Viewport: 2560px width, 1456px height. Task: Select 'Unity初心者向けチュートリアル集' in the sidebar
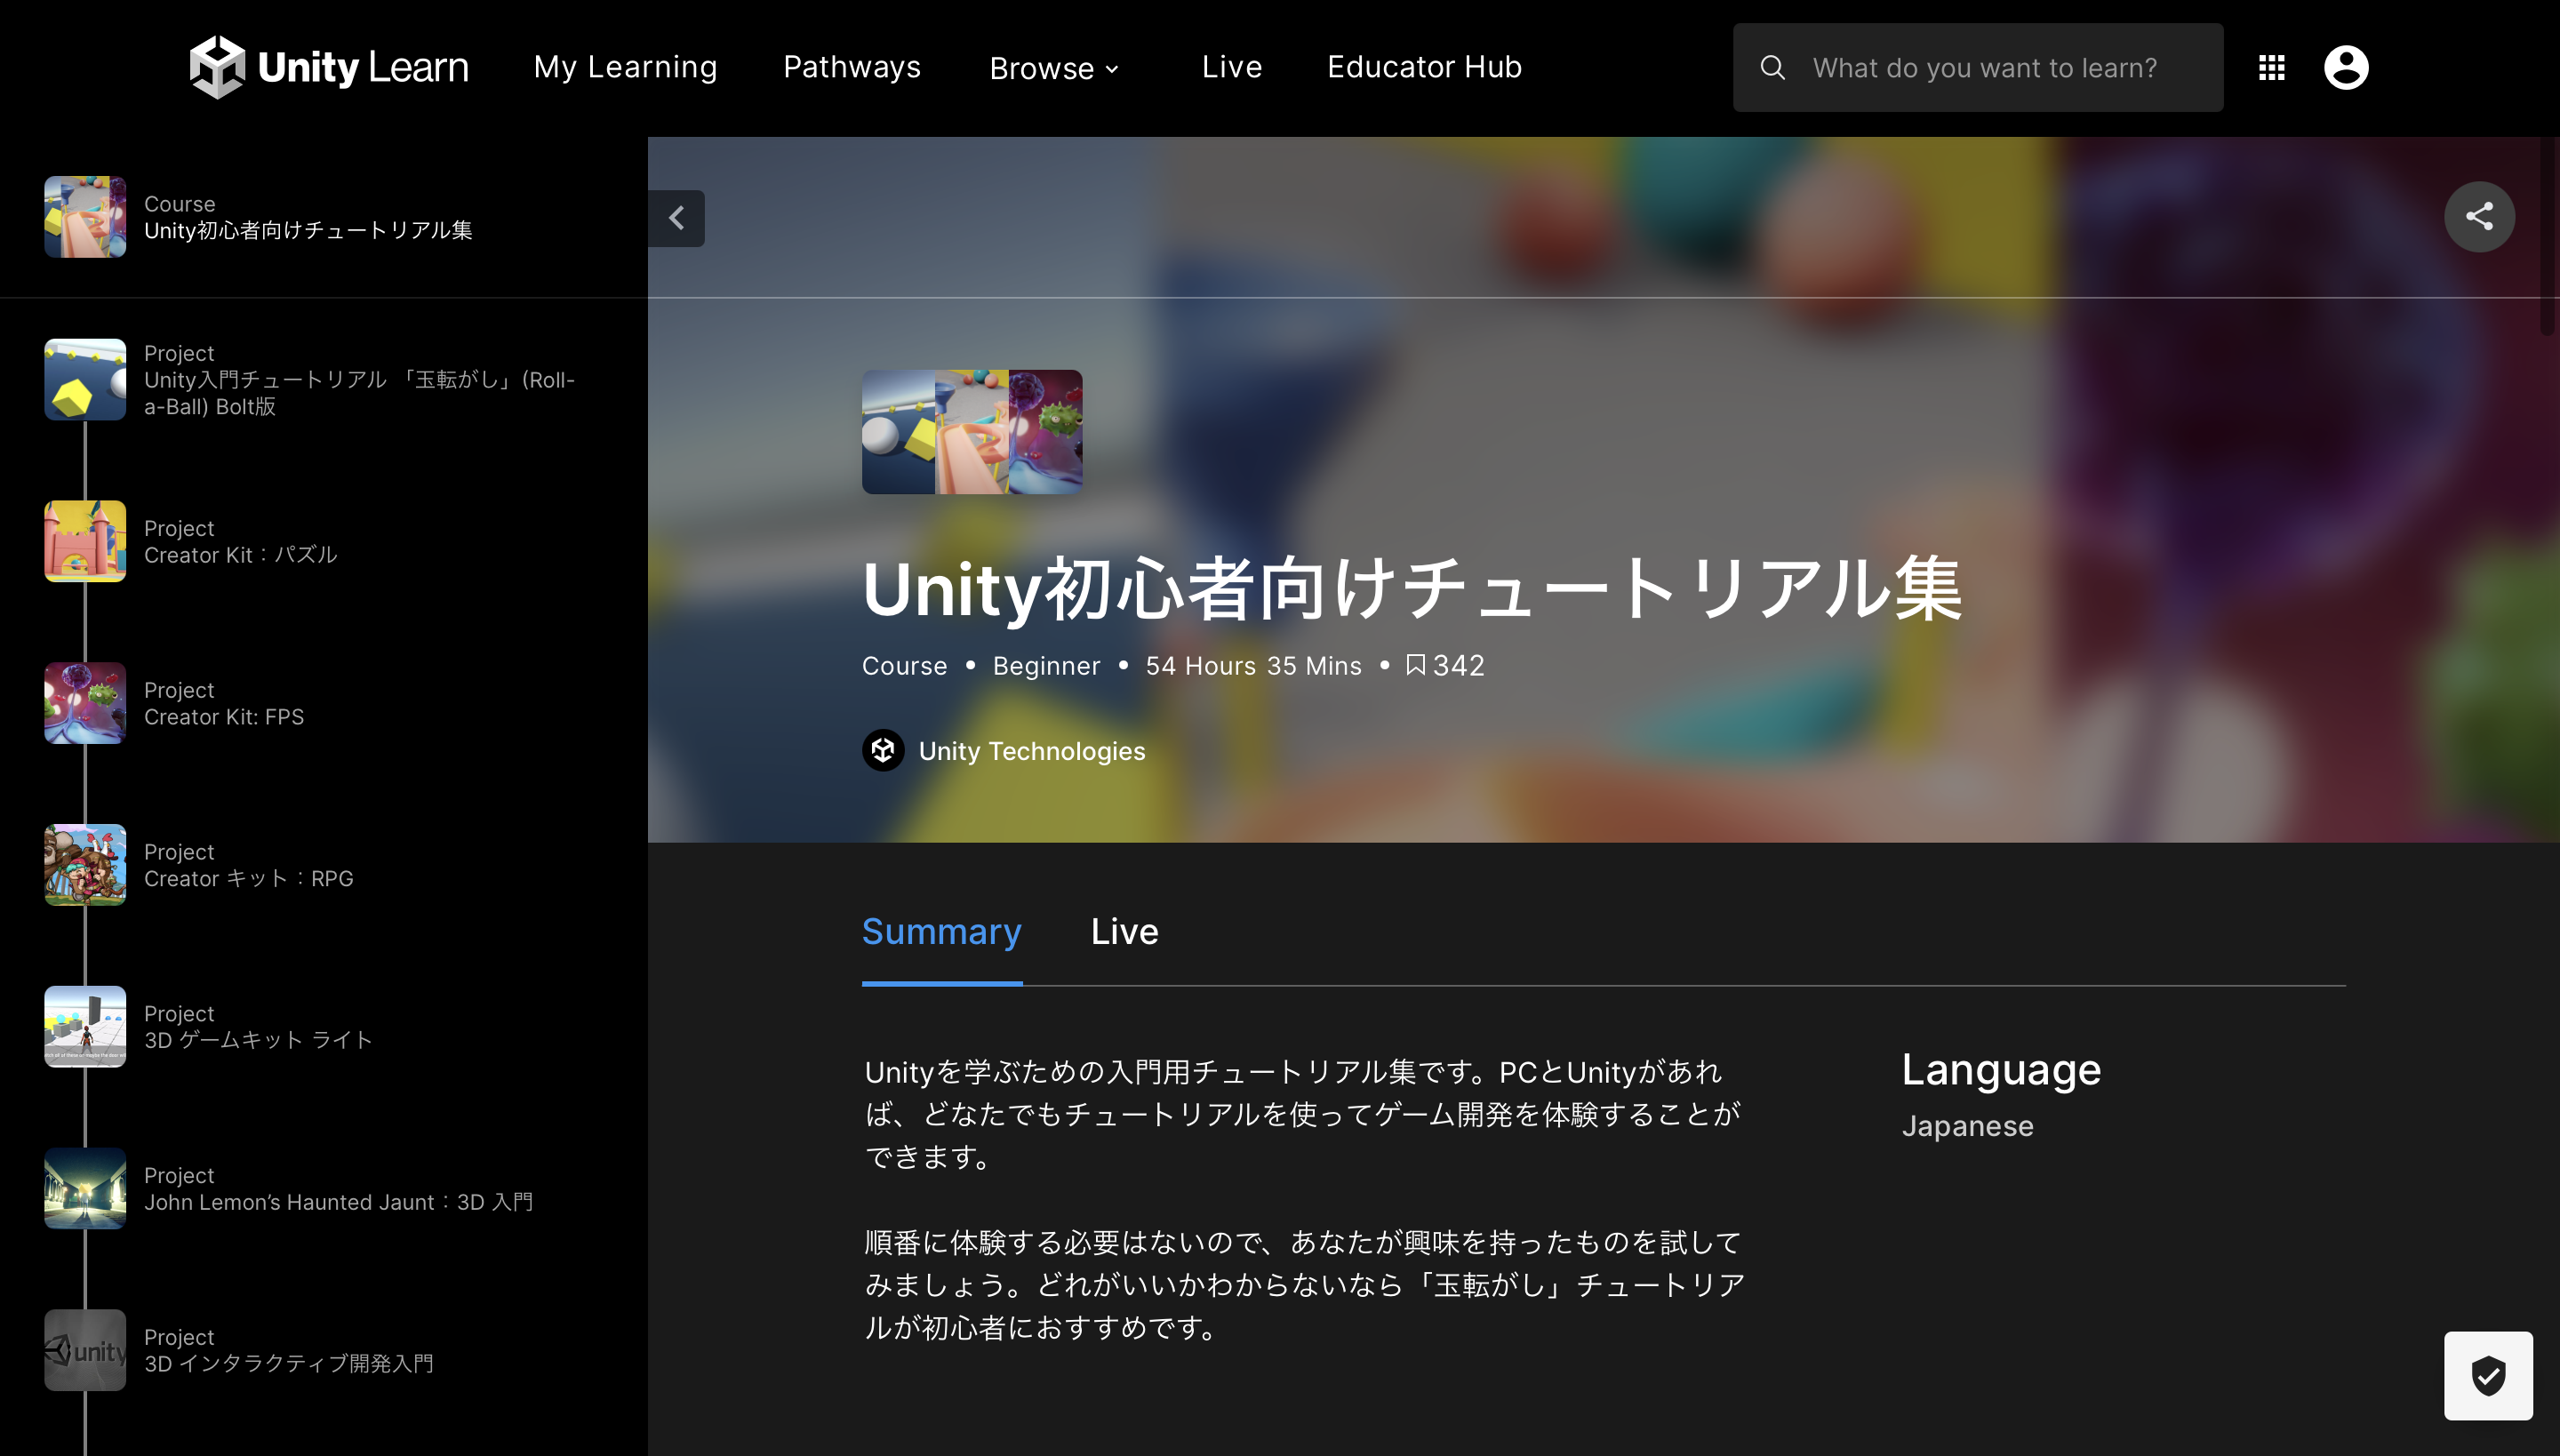point(308,230)
